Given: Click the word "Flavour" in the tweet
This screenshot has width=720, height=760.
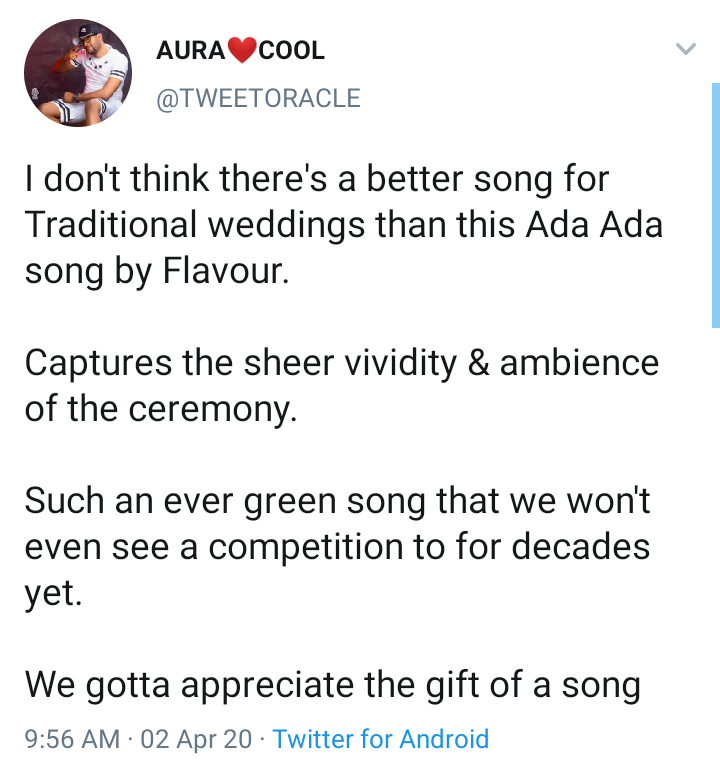Looking at the screenshot, I should click(225, 270).
